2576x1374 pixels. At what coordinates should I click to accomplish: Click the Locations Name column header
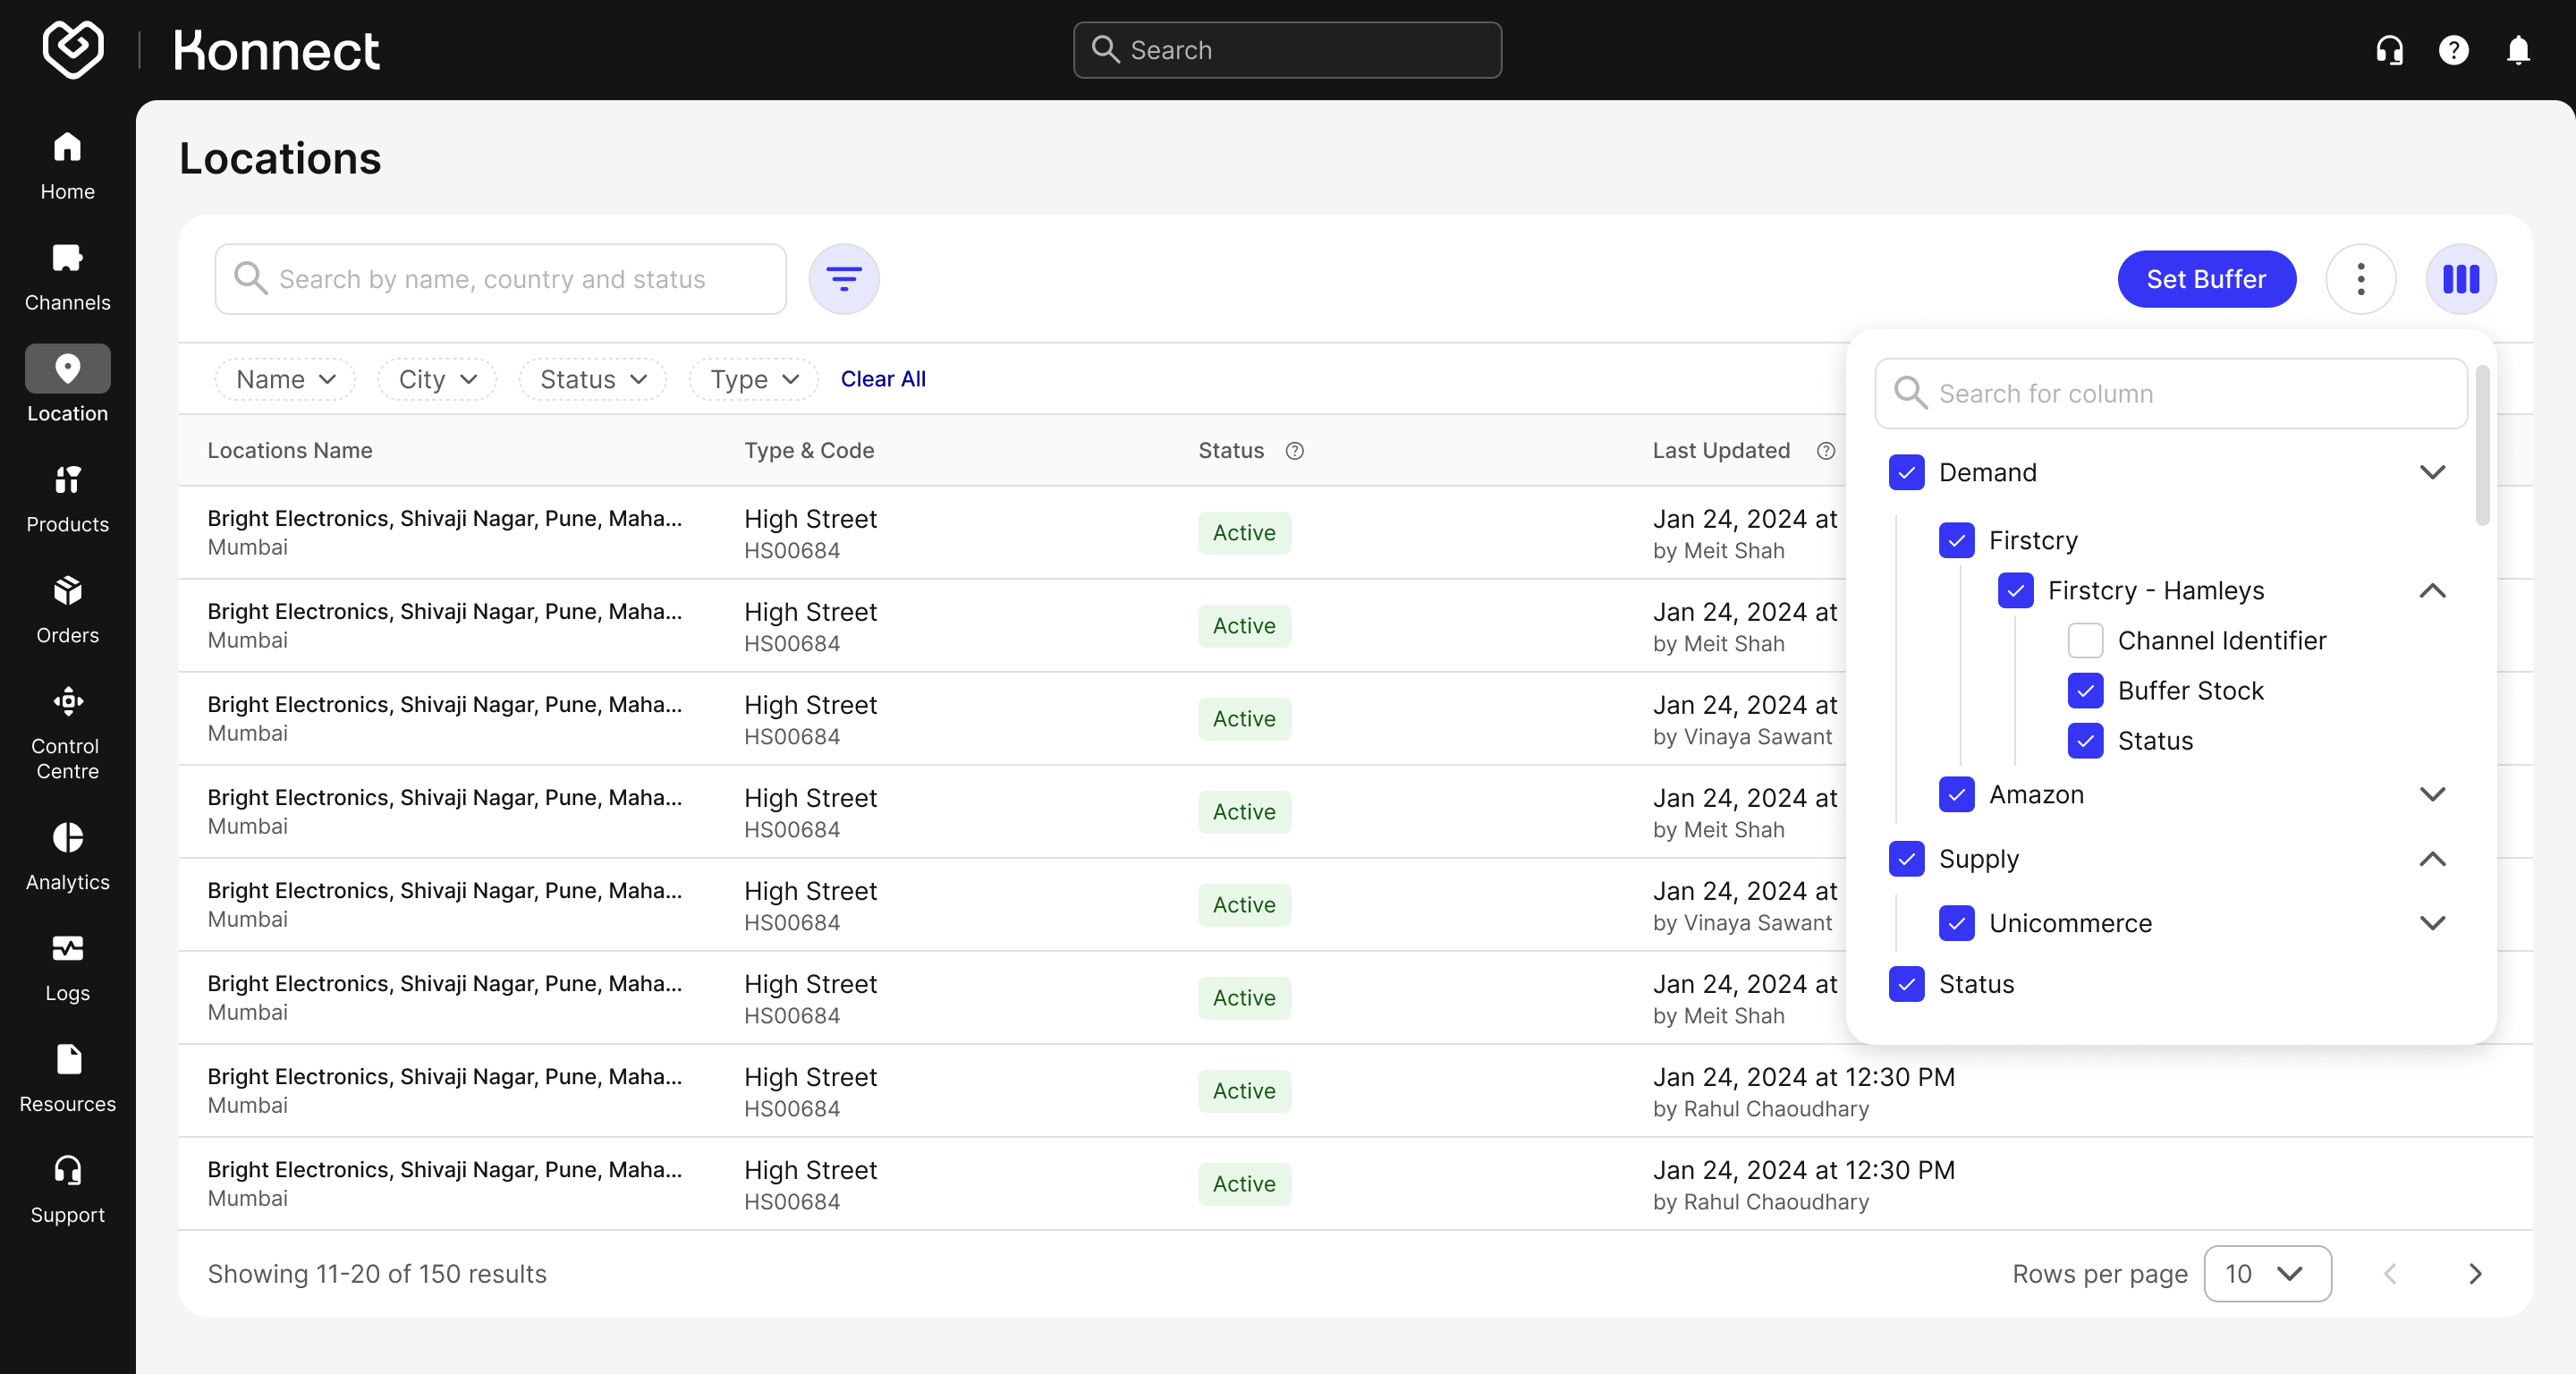[290, 451]
